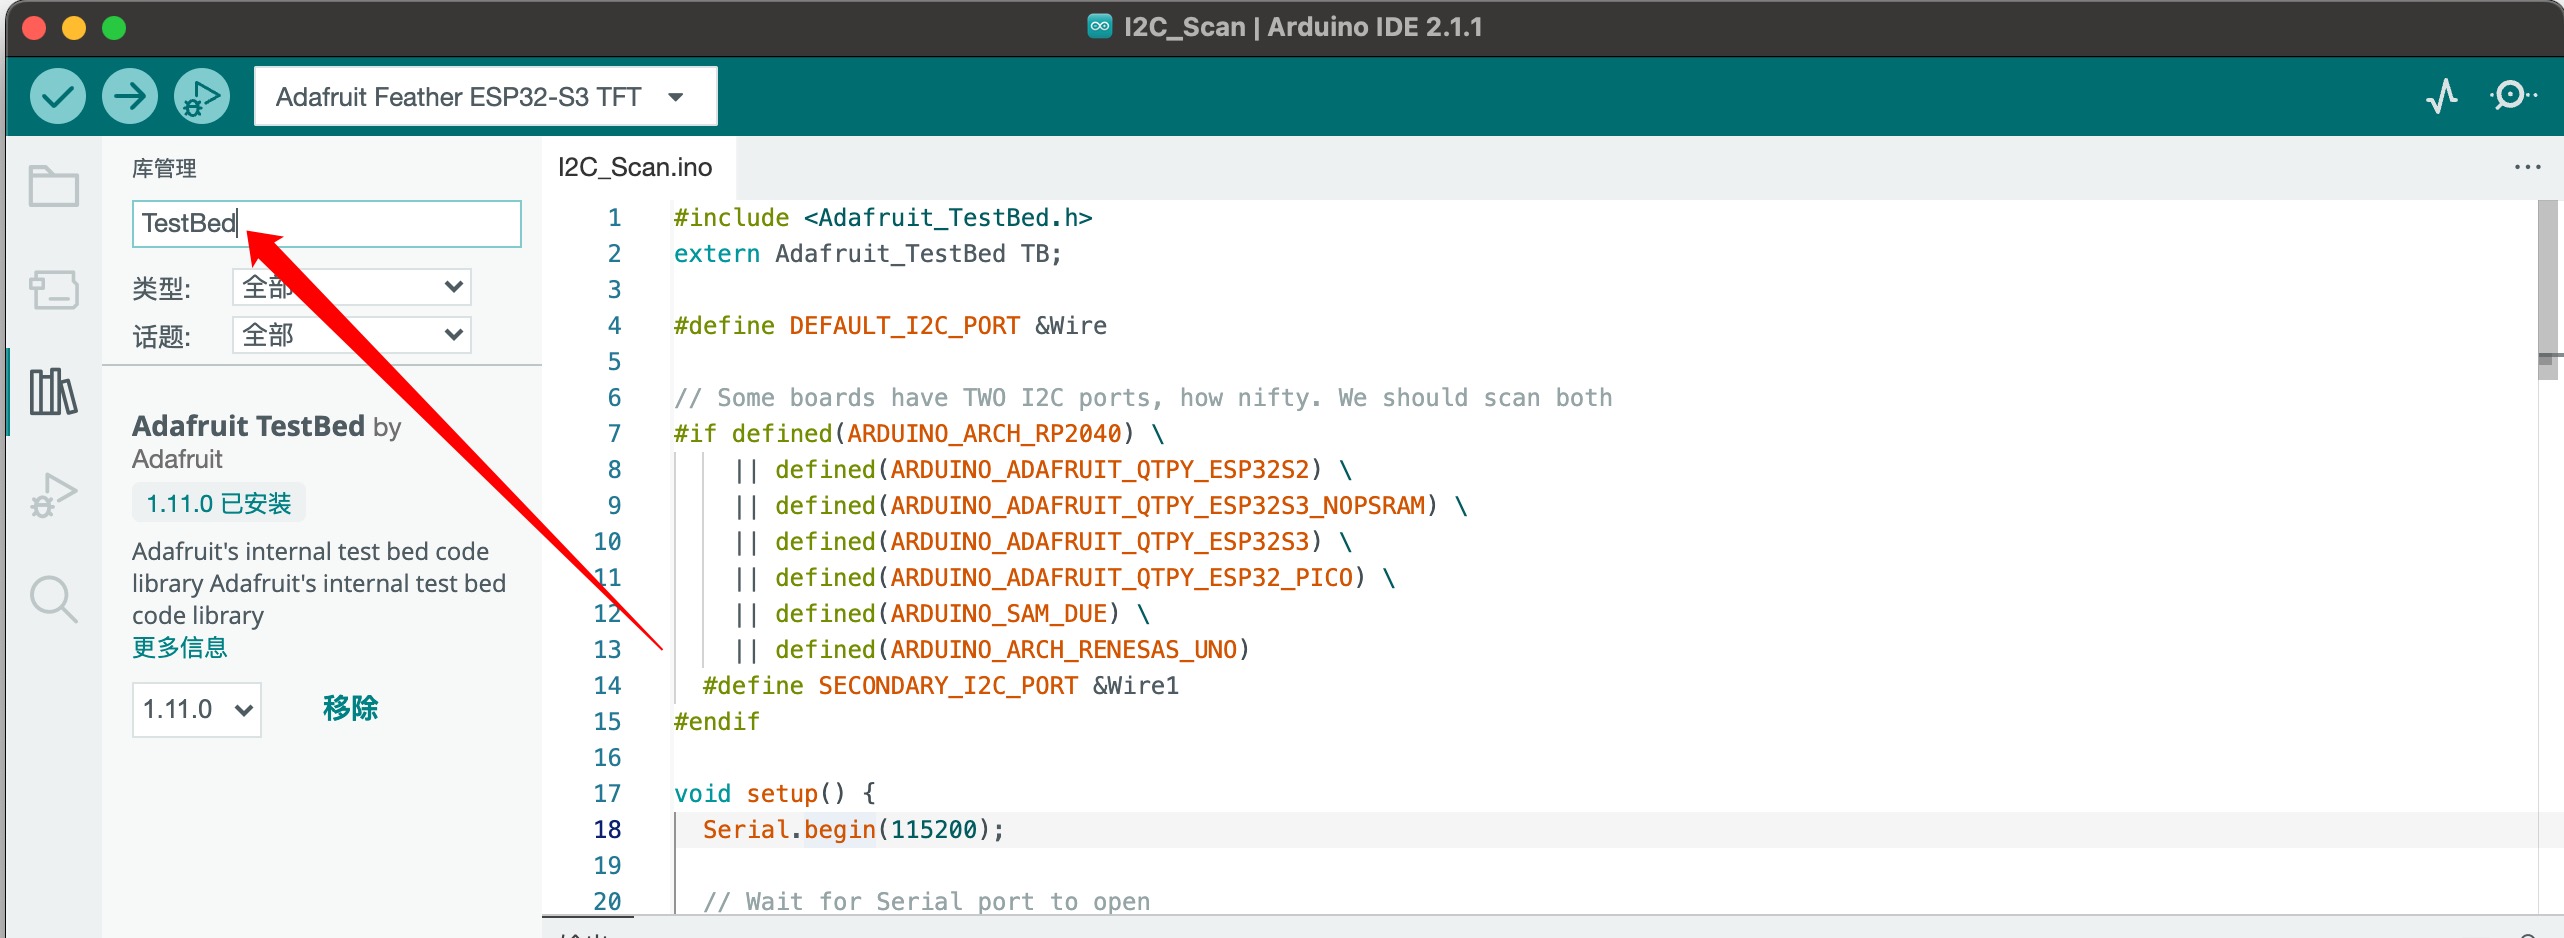Click the 移除 remove button
This screenshot has width=2564, height=938.
[350, 709]
